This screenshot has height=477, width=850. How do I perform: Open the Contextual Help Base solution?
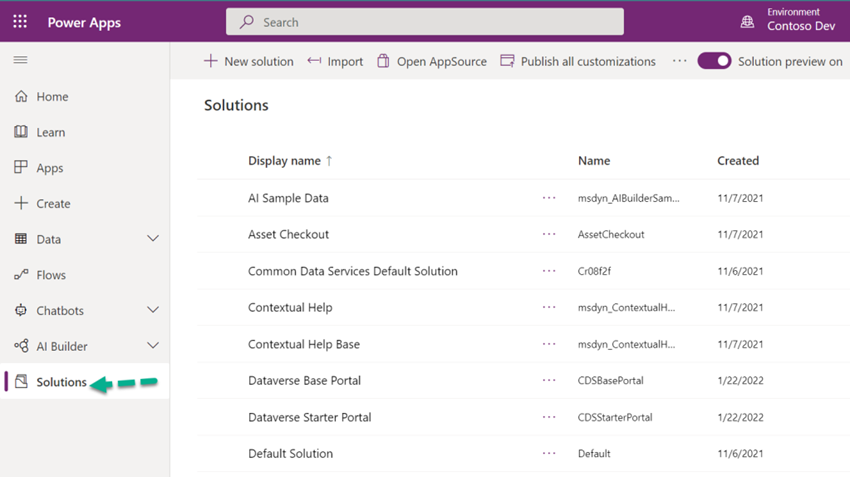(x=304, y=344)
